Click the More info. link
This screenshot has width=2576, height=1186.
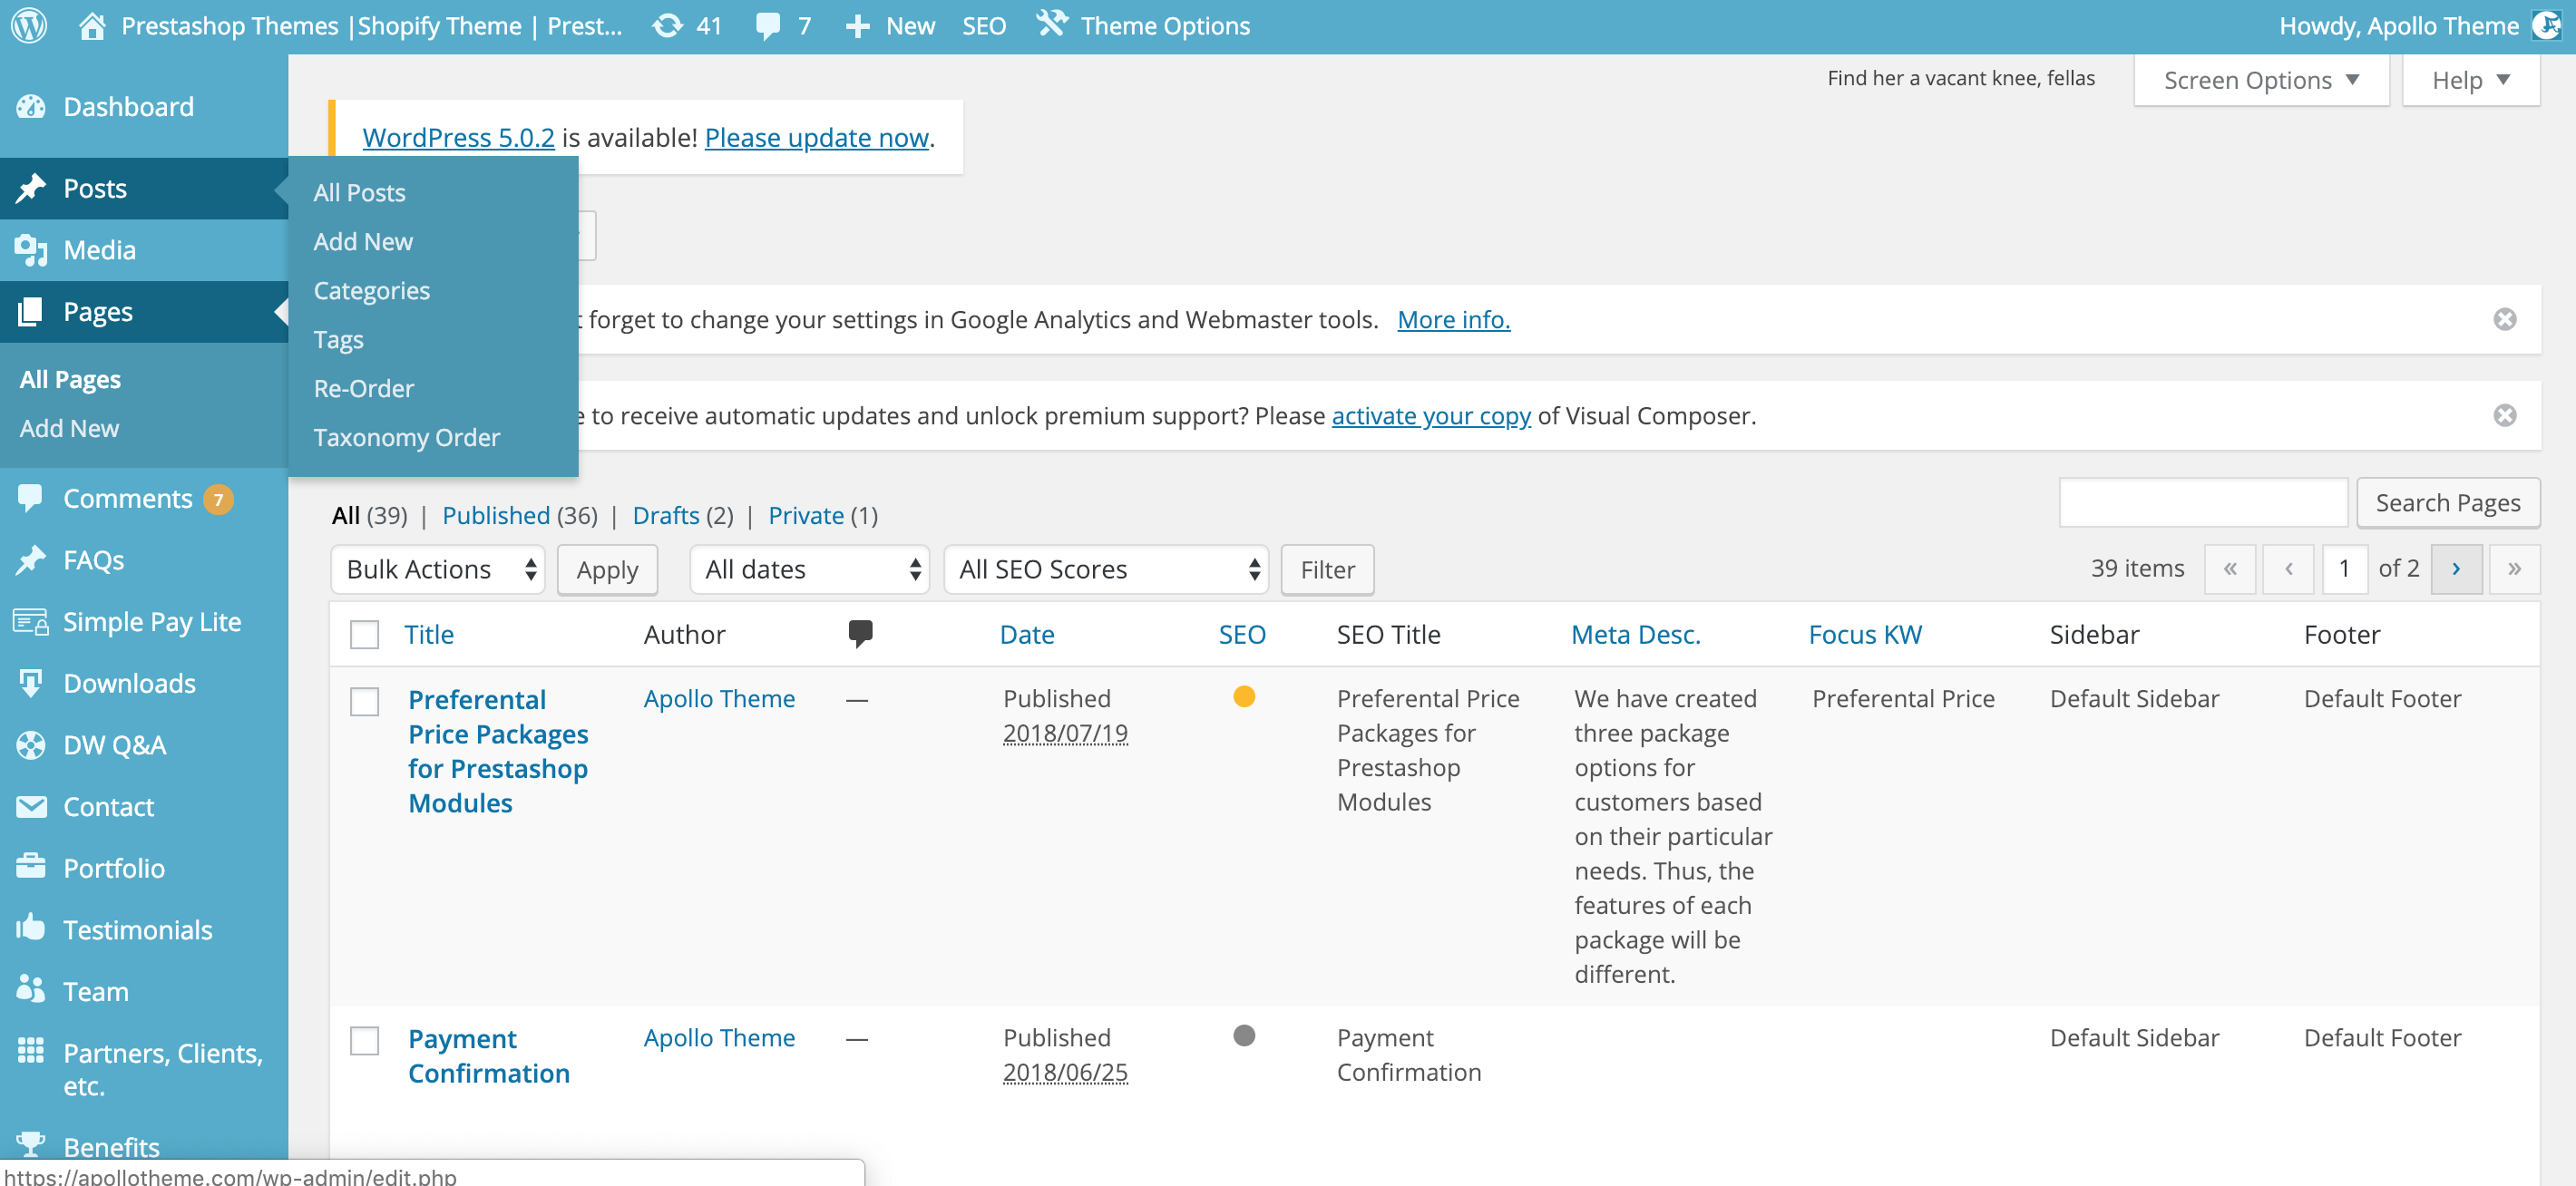tap(1453, 319)
